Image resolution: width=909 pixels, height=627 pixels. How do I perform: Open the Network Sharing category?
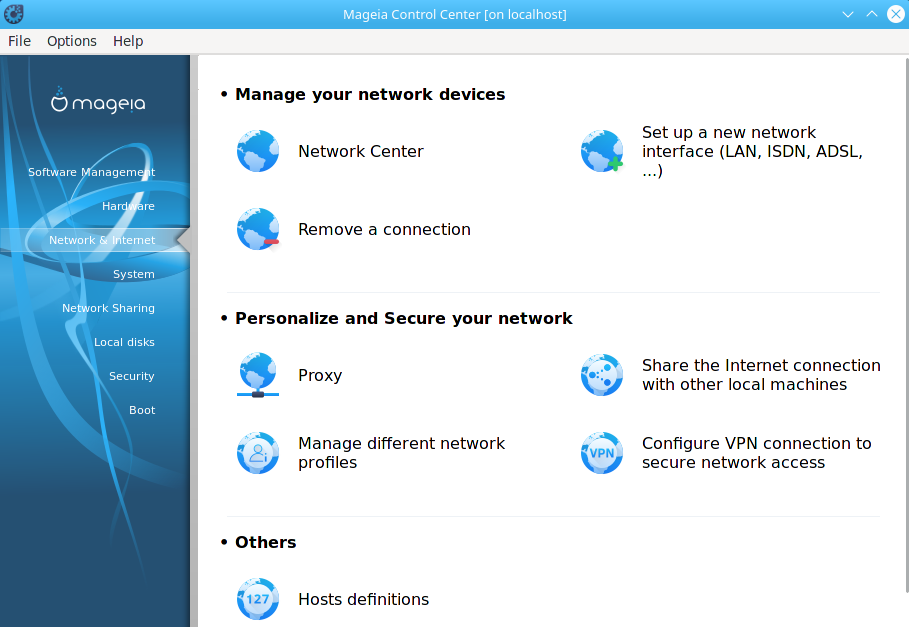[109, 307]
